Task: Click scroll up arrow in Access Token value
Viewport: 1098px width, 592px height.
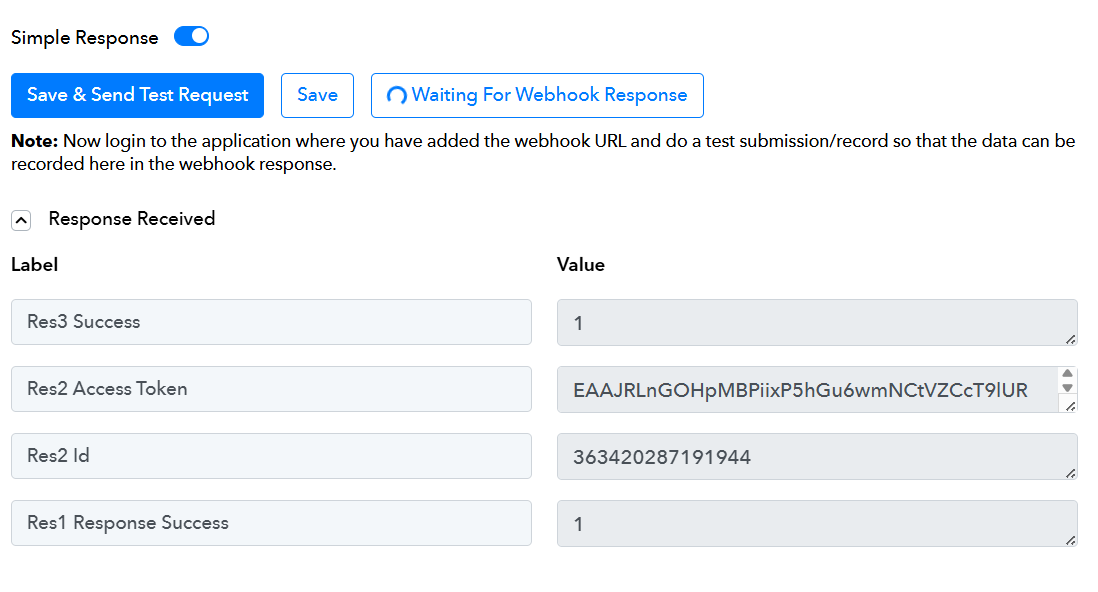Action: (1067, 374)
